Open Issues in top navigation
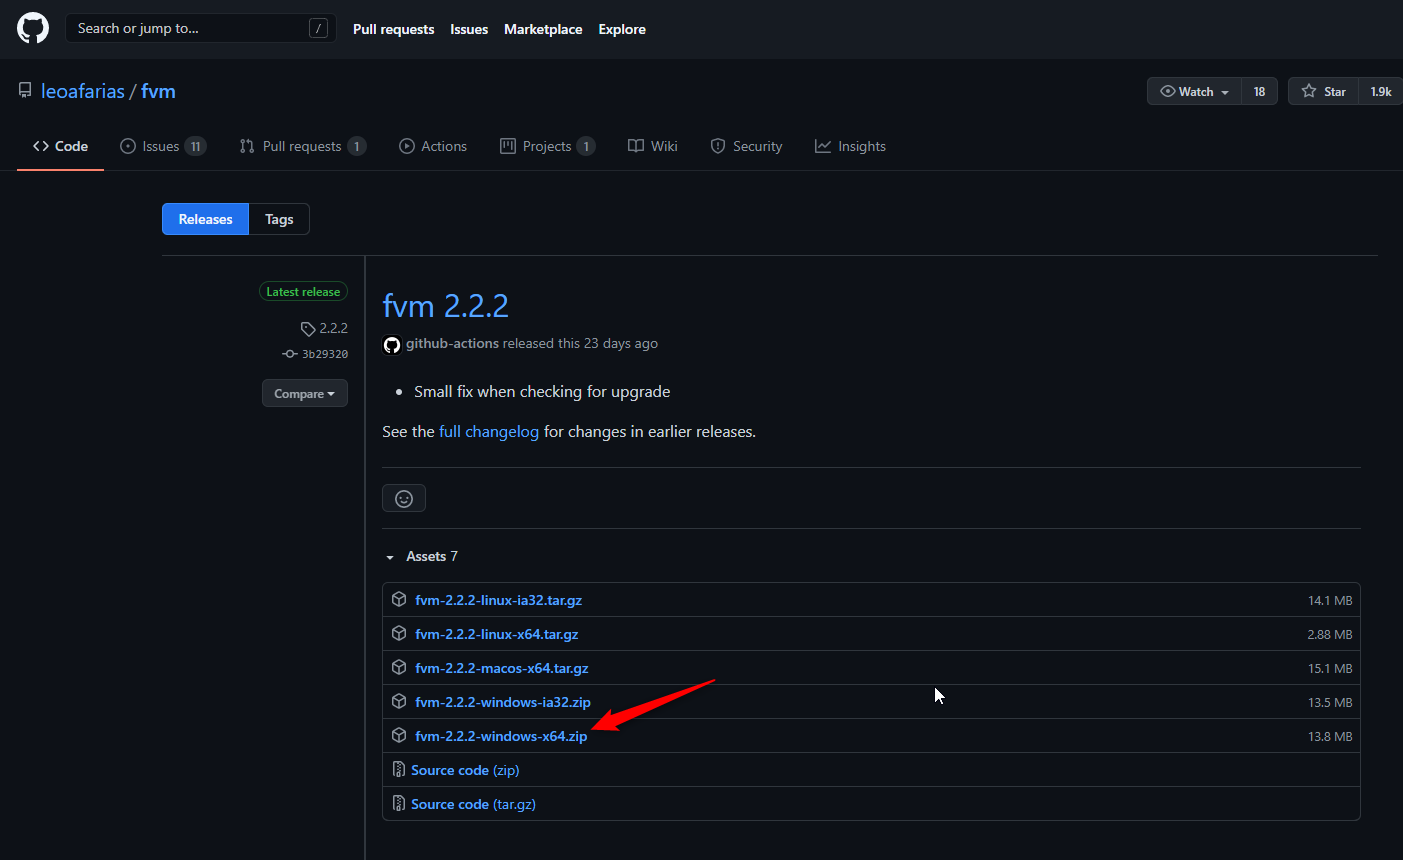 pos(469,29)
